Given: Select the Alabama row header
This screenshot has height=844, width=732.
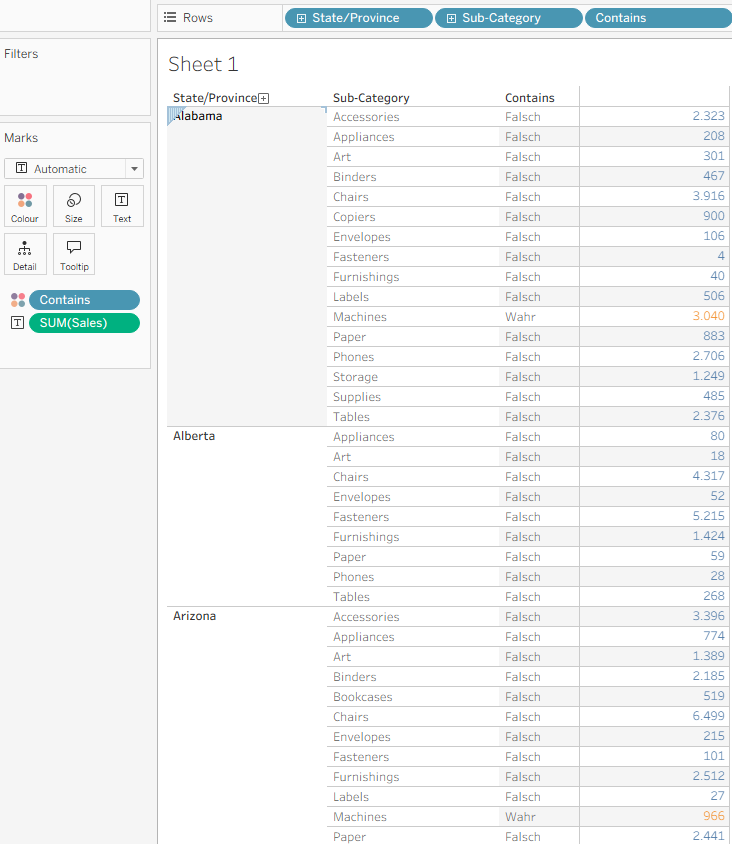Looking at the screenshot, I should (x=198, y=116).
